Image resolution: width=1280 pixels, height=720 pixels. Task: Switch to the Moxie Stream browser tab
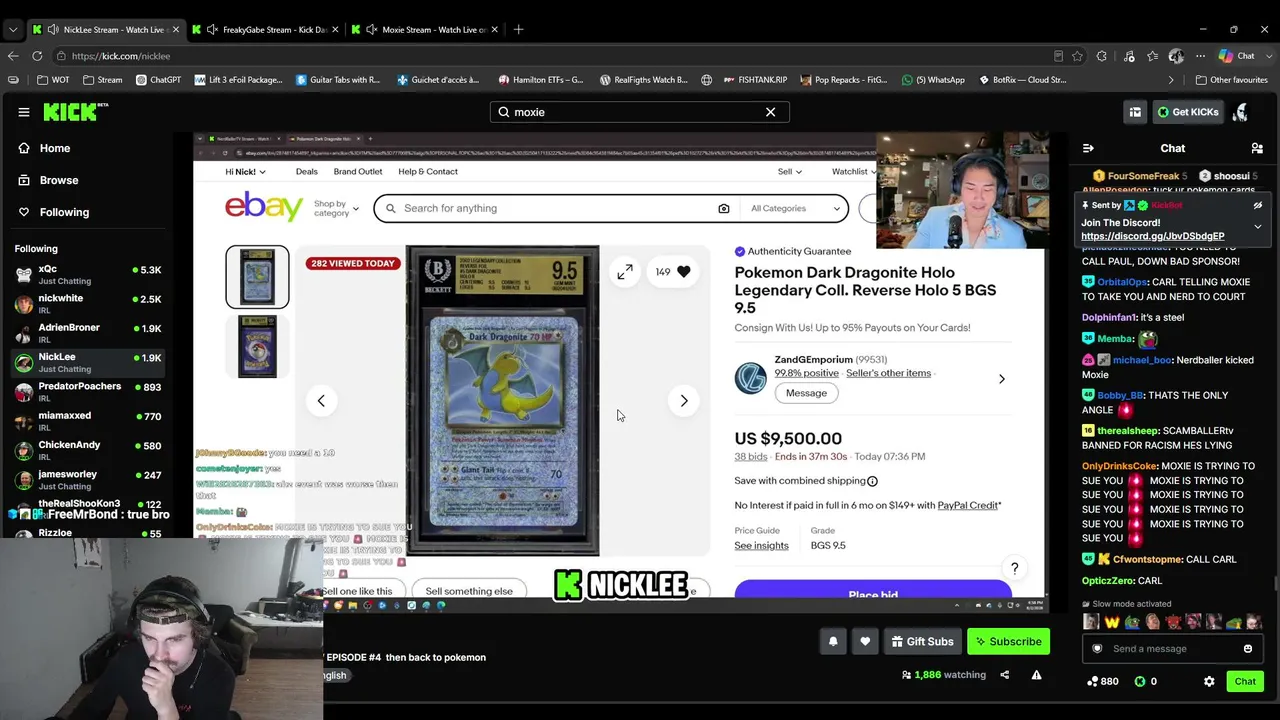[425, 29]
